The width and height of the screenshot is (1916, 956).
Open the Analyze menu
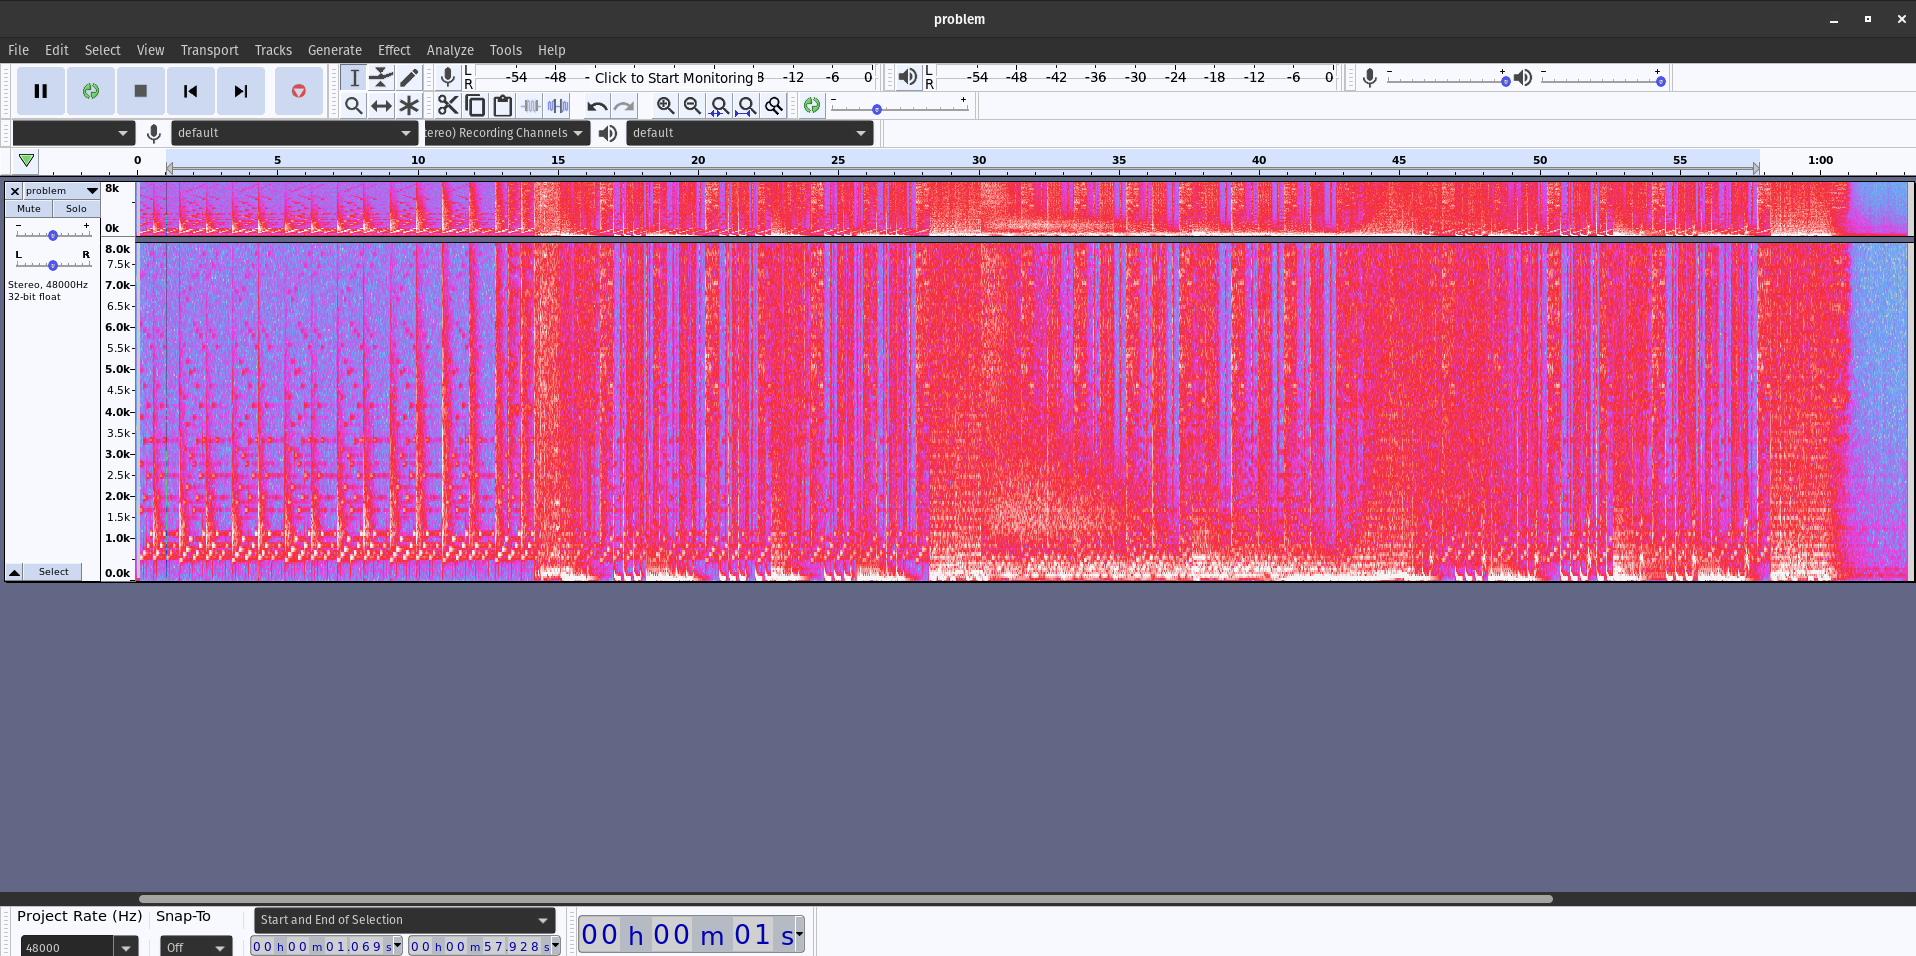[450, 50]
